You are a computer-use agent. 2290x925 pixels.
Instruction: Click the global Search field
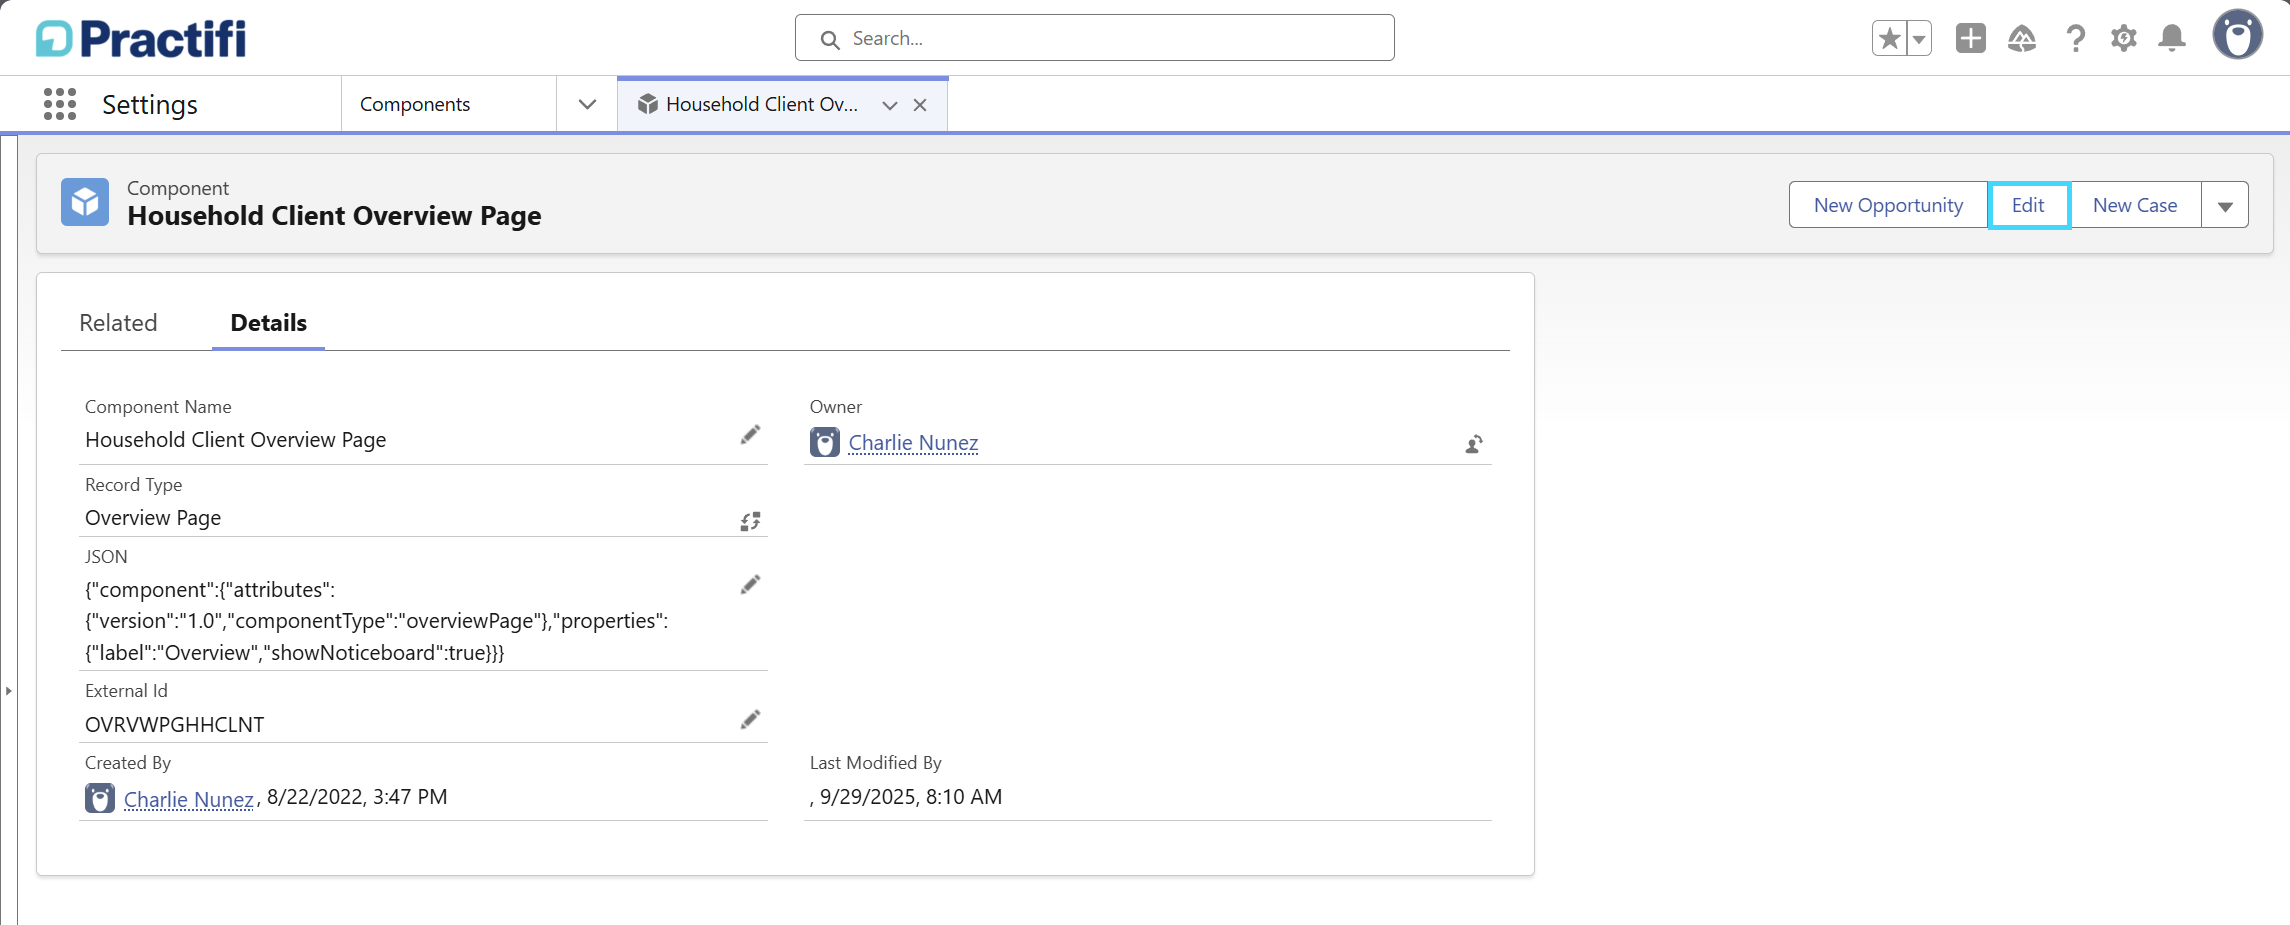(x=1094, y=38)
